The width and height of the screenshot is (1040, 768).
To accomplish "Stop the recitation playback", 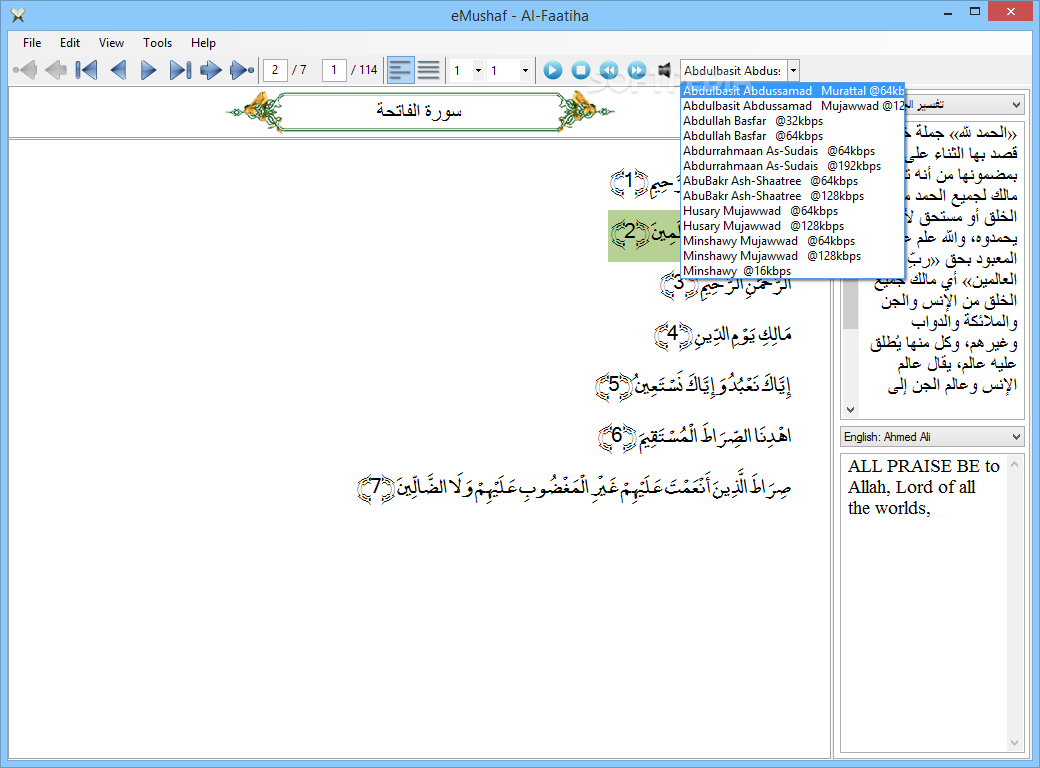I will pos(581,70).
